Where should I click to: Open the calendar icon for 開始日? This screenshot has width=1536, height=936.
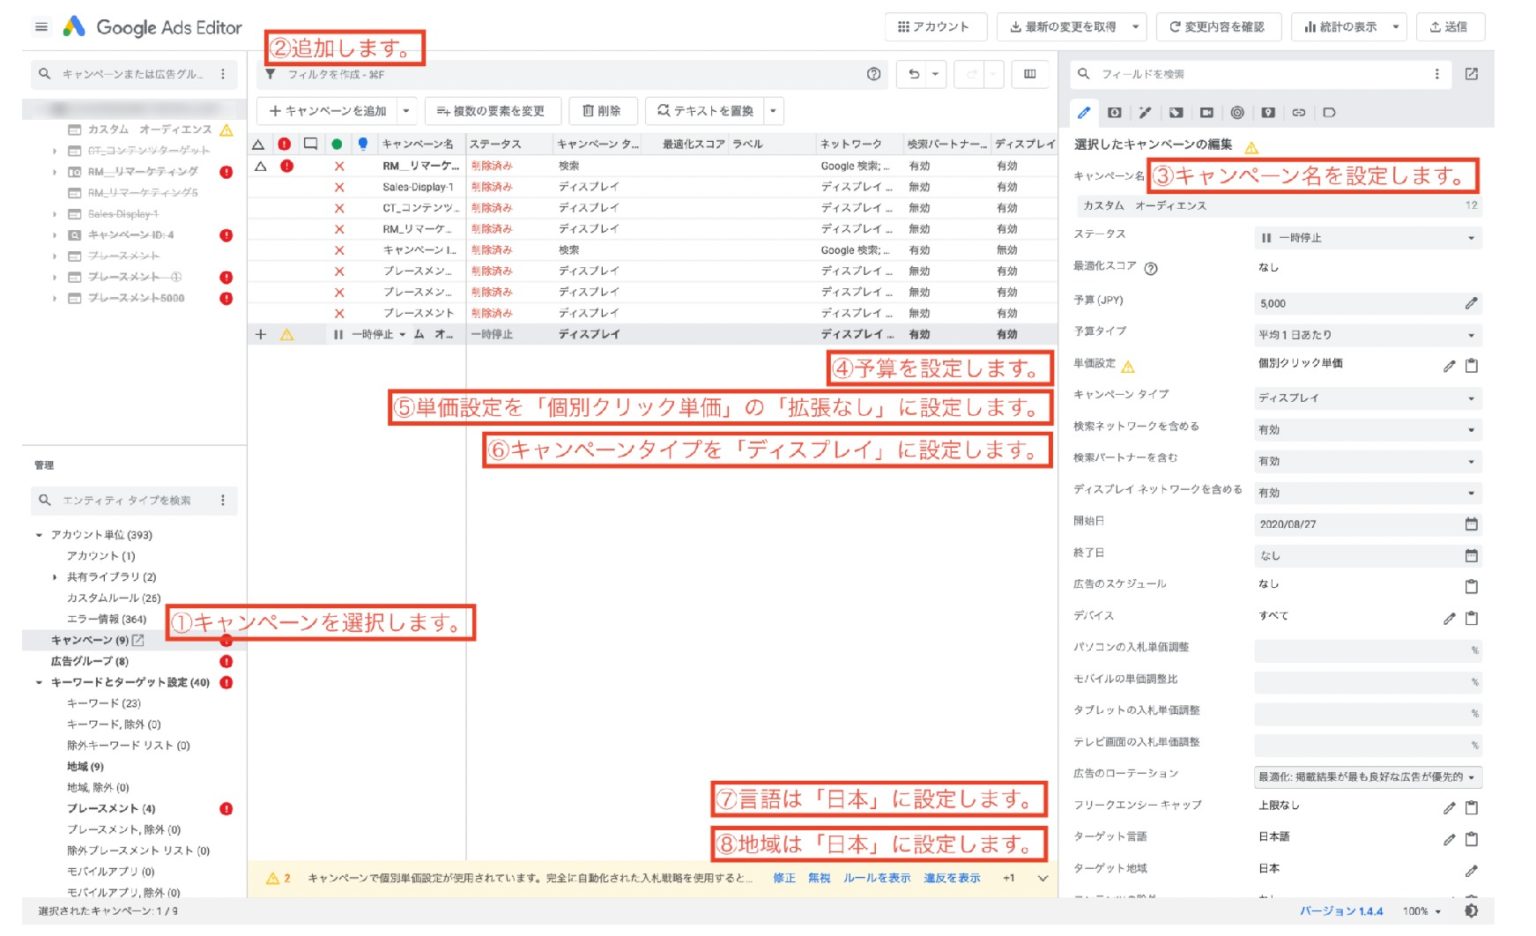(x=1471, y=524)
